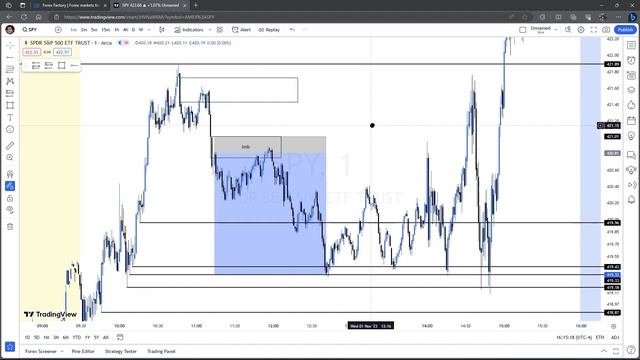
Task: Set date range to 5D
Action: 36,338
